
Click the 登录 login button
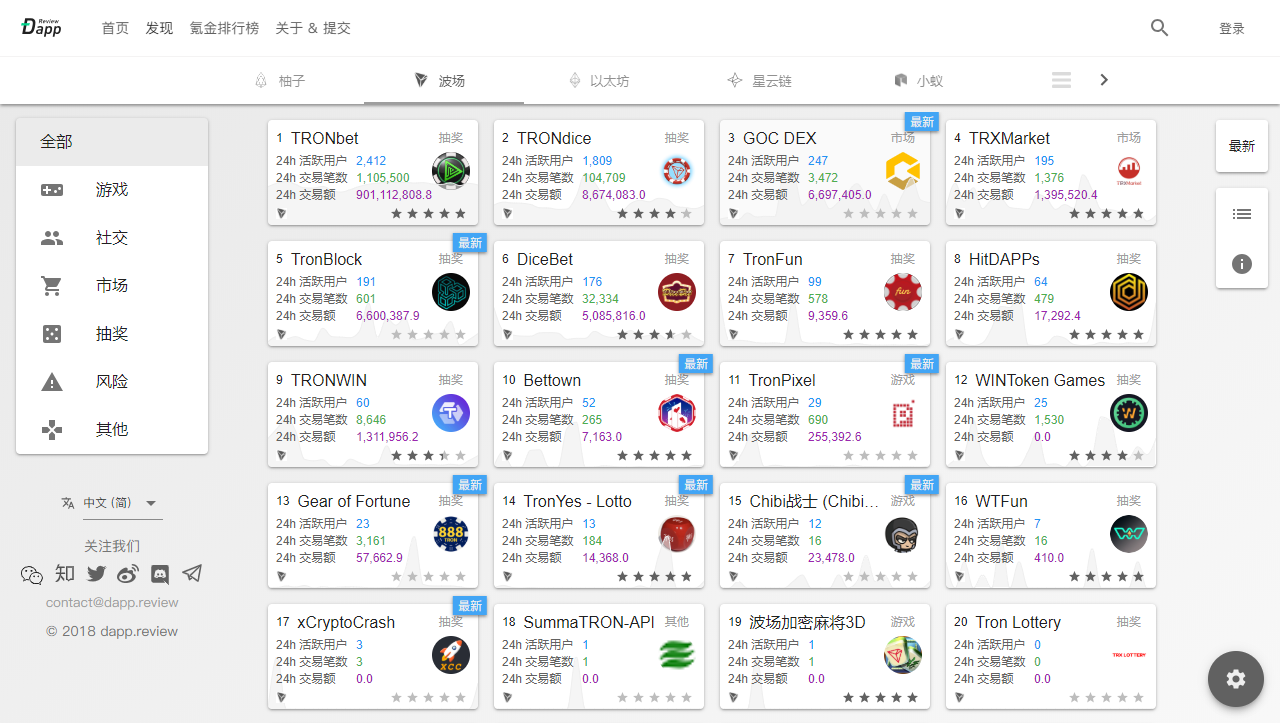[1232, 28]
